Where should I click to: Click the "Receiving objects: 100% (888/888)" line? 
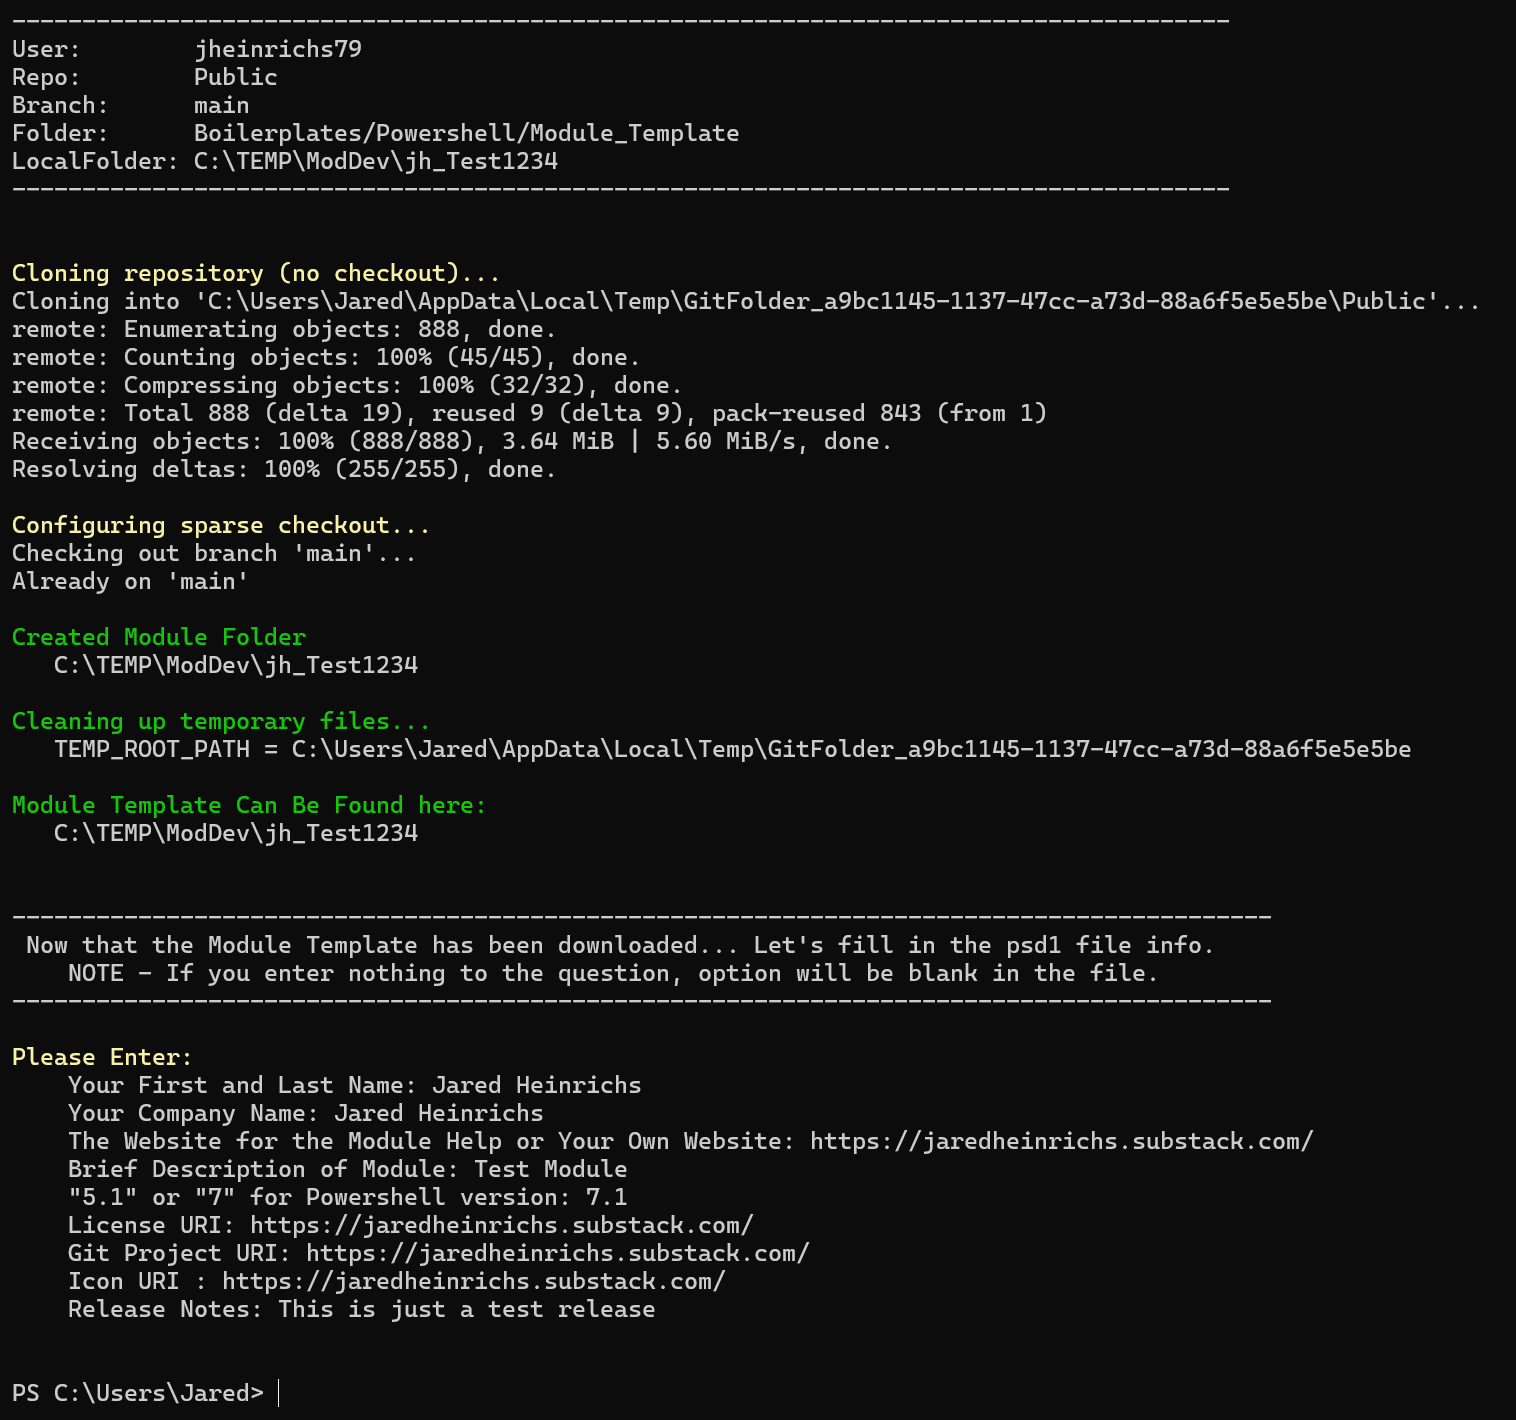tap(452, 441)
